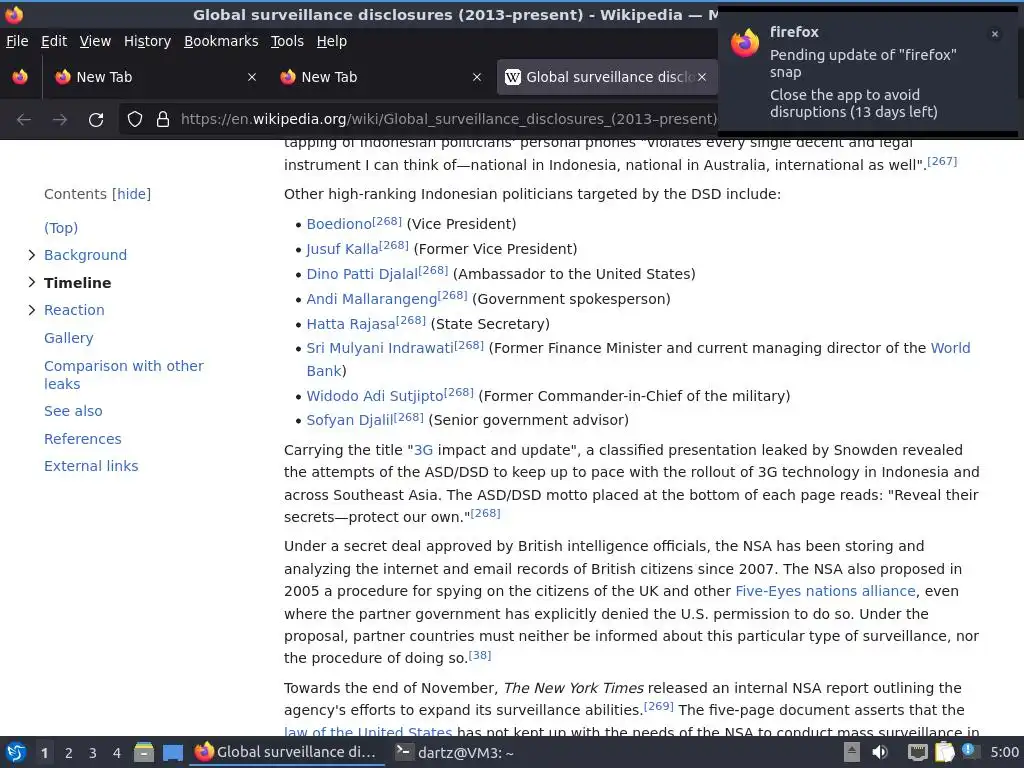Click the padlock site security icon
Viewport: 1024px width, 768px height.
tap(163, 120)
